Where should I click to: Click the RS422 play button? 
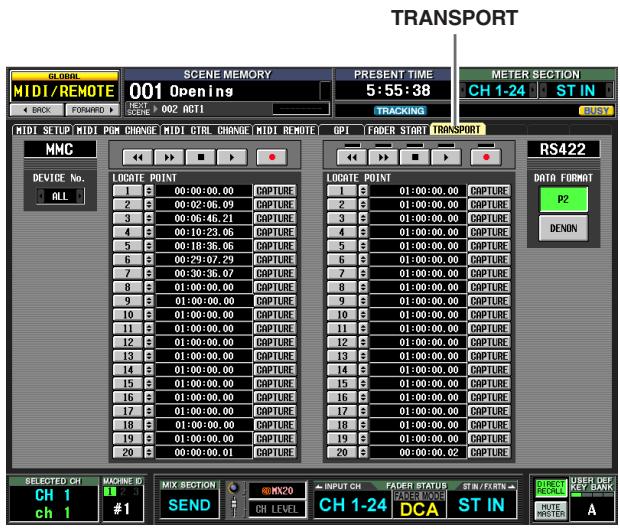coord(446,157)
